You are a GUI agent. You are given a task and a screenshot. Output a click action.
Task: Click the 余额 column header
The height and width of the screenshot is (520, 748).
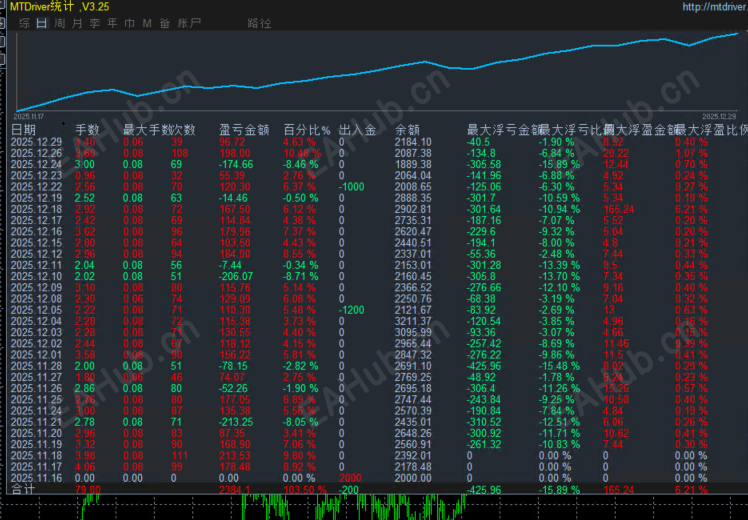[407, 130]
